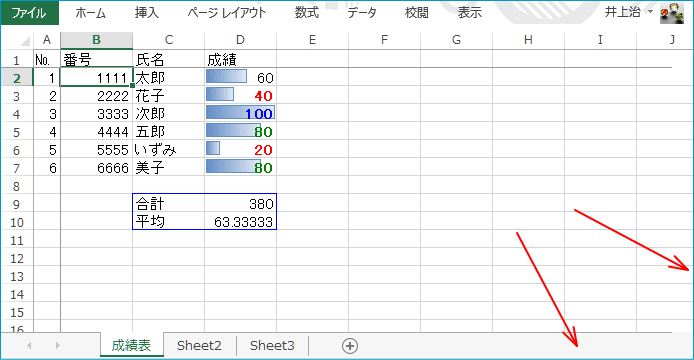The image size is (694, 360).
Task: Select the name cell 太郎
Action: click(x=169, y=77)
